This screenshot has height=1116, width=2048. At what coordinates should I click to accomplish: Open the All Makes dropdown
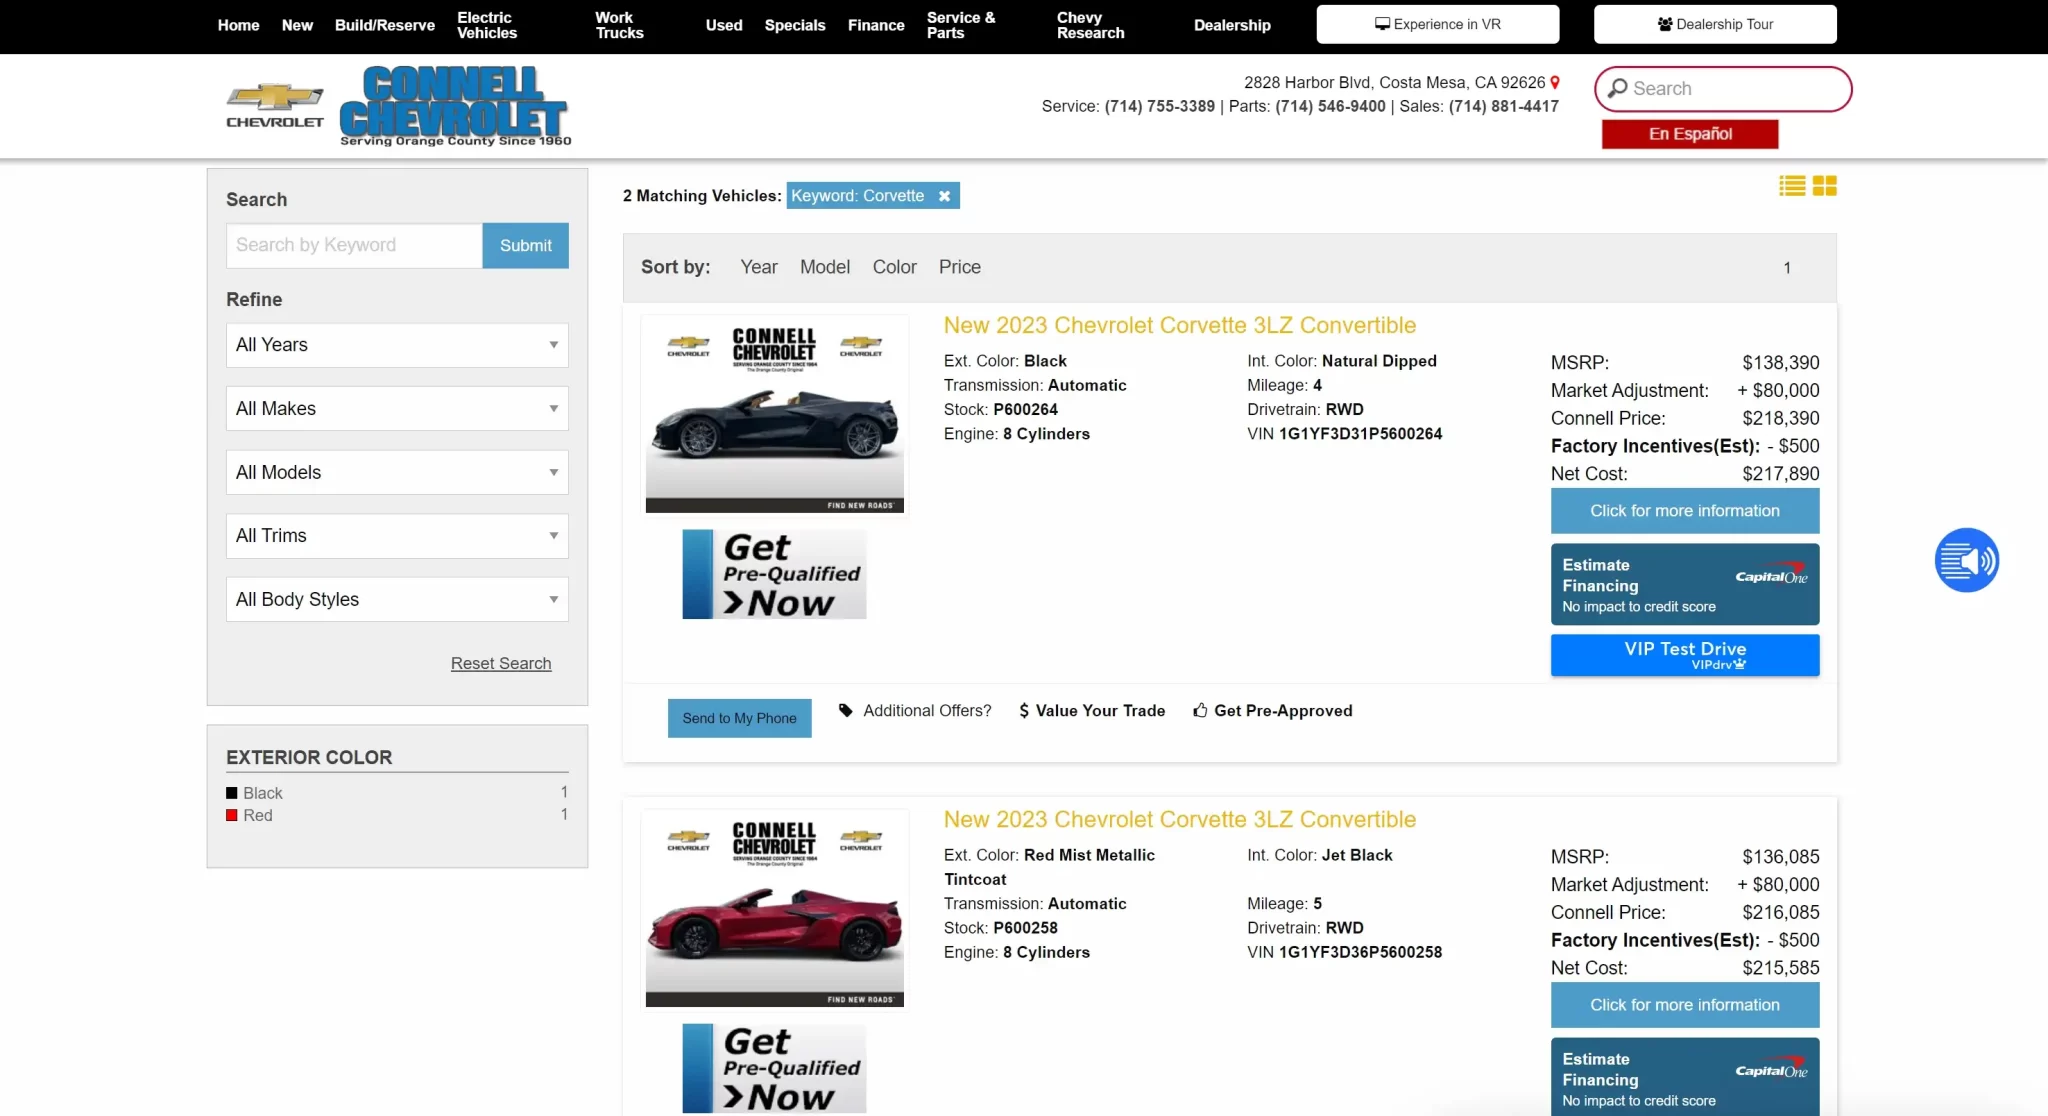click(397, 408)
